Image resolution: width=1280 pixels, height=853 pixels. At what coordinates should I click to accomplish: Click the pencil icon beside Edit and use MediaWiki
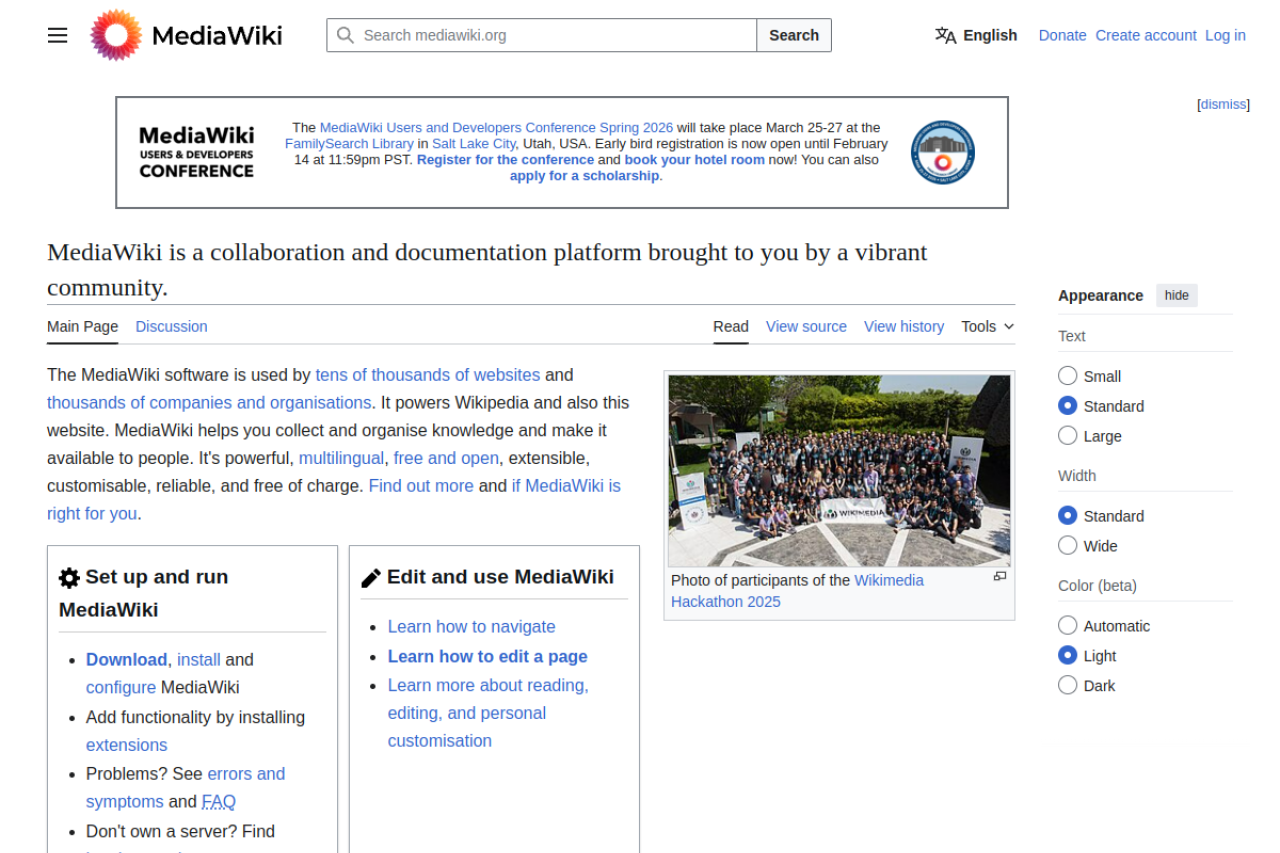(370, 576)
